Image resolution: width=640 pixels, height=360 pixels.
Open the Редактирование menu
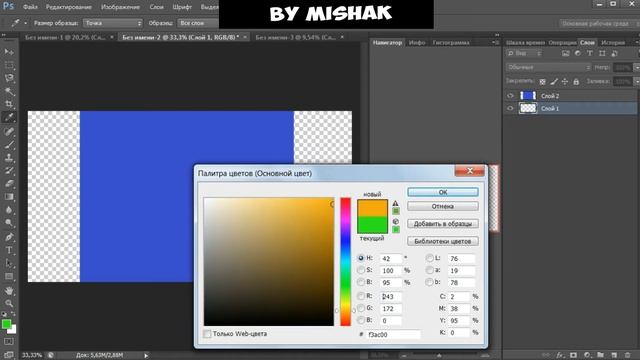69,7
